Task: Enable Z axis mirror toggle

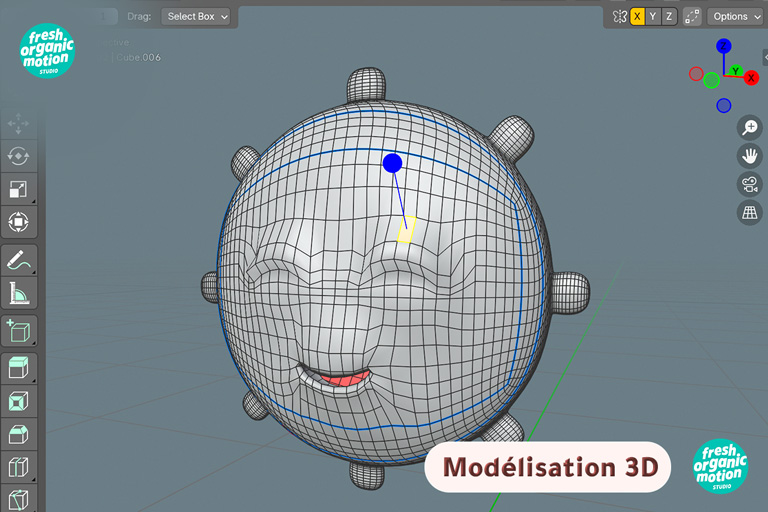Action: tap(669, 16)
